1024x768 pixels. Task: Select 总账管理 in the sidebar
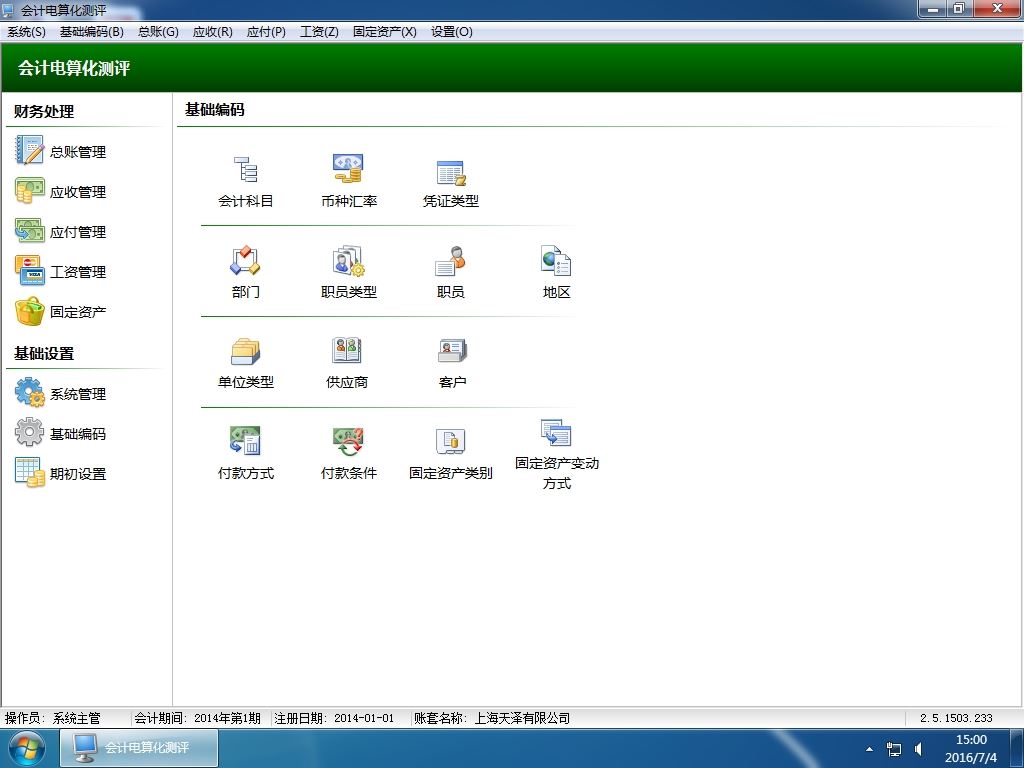point(60,152)
